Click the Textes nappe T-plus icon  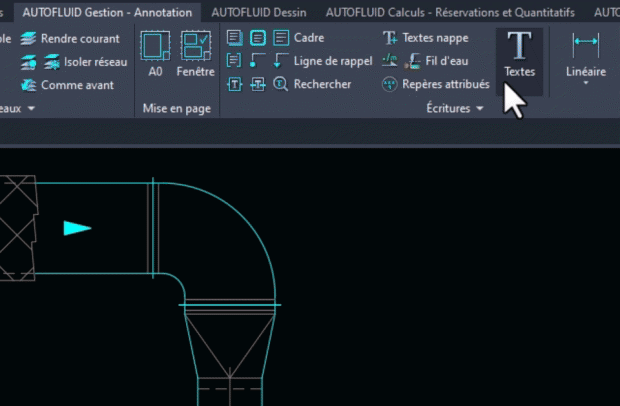390,38
